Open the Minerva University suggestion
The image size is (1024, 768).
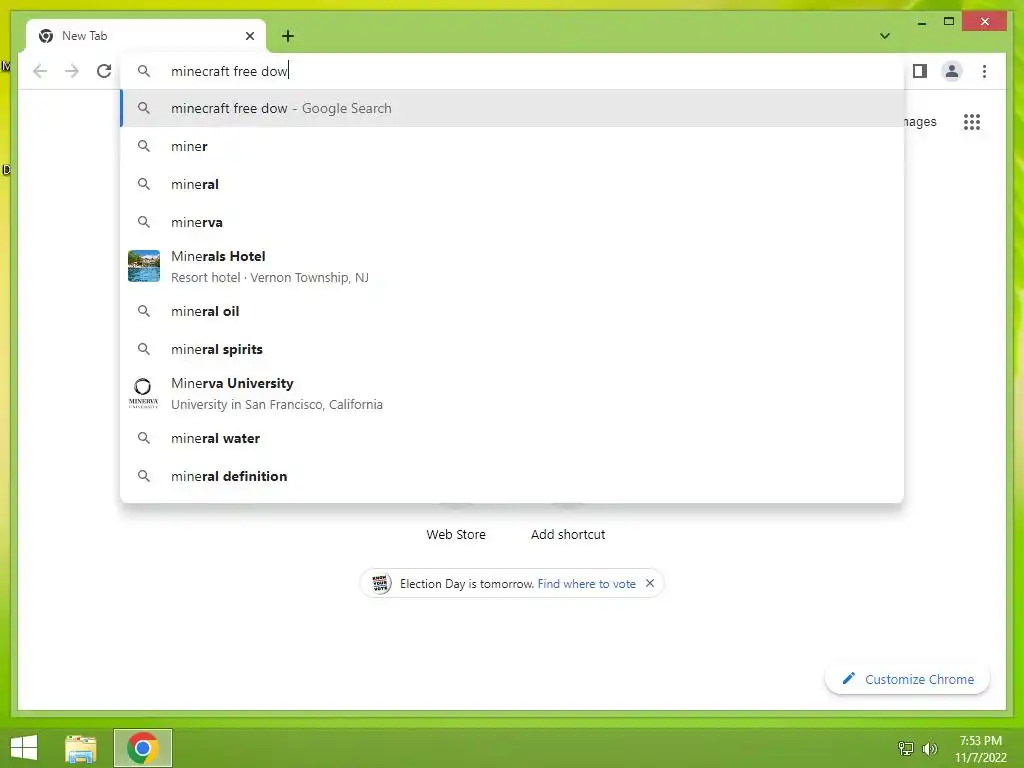click(512, 393)
